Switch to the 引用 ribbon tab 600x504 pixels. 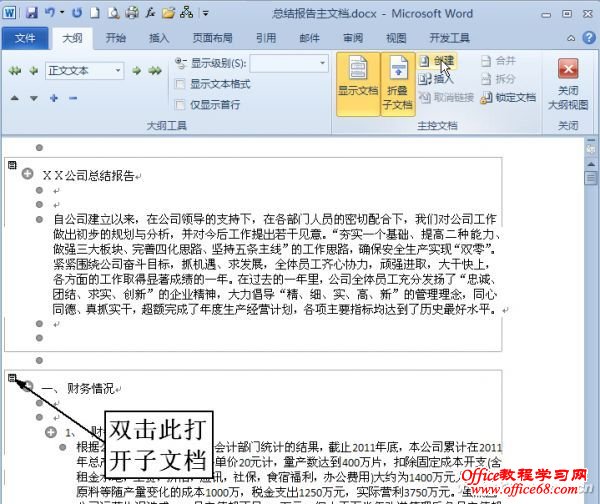tap(266, 38)
